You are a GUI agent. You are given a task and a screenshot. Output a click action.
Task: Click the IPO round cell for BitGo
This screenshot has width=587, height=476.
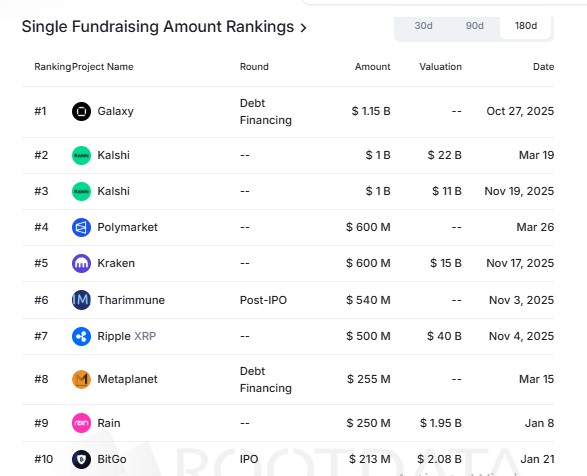tap(249, 459)
